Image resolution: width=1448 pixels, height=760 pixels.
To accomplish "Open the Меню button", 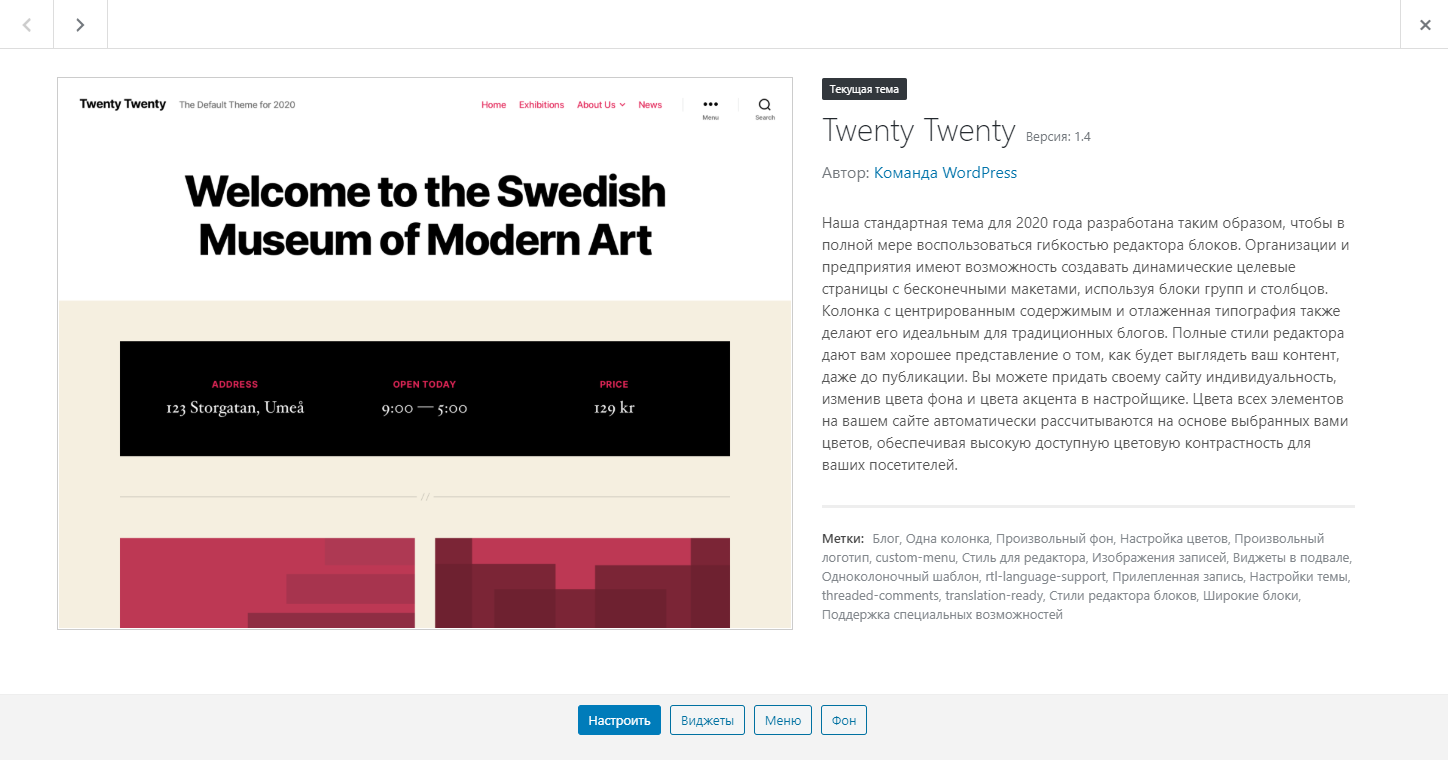I will pos(783,720).
